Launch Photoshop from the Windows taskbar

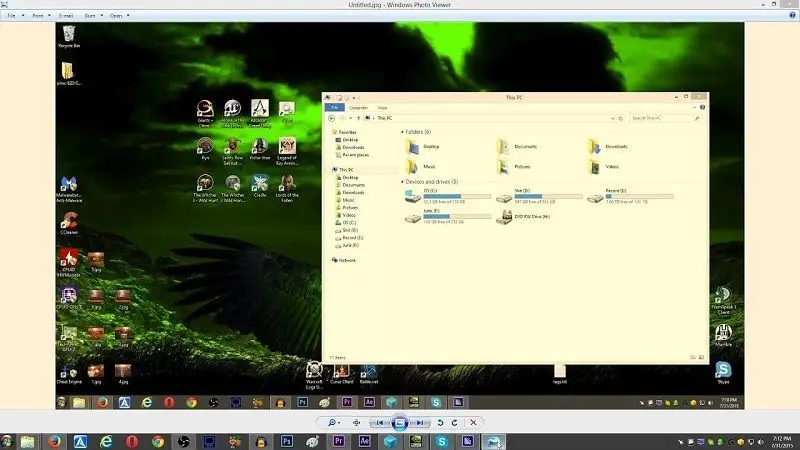287,441
